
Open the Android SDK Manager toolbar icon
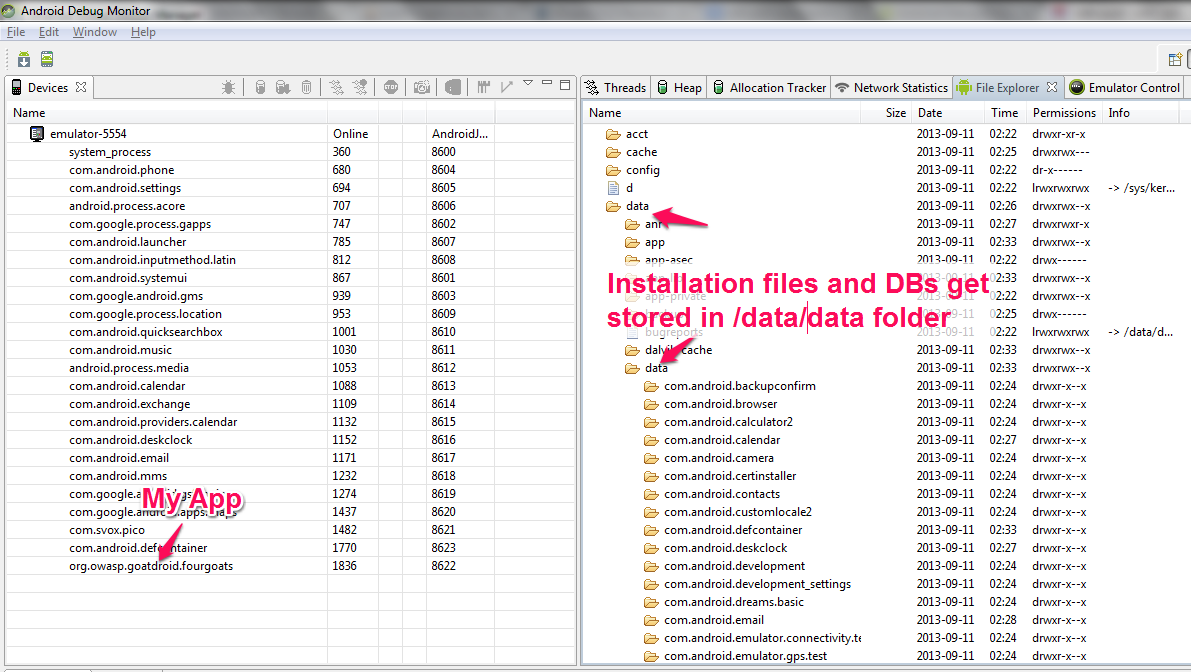point(24,59)
